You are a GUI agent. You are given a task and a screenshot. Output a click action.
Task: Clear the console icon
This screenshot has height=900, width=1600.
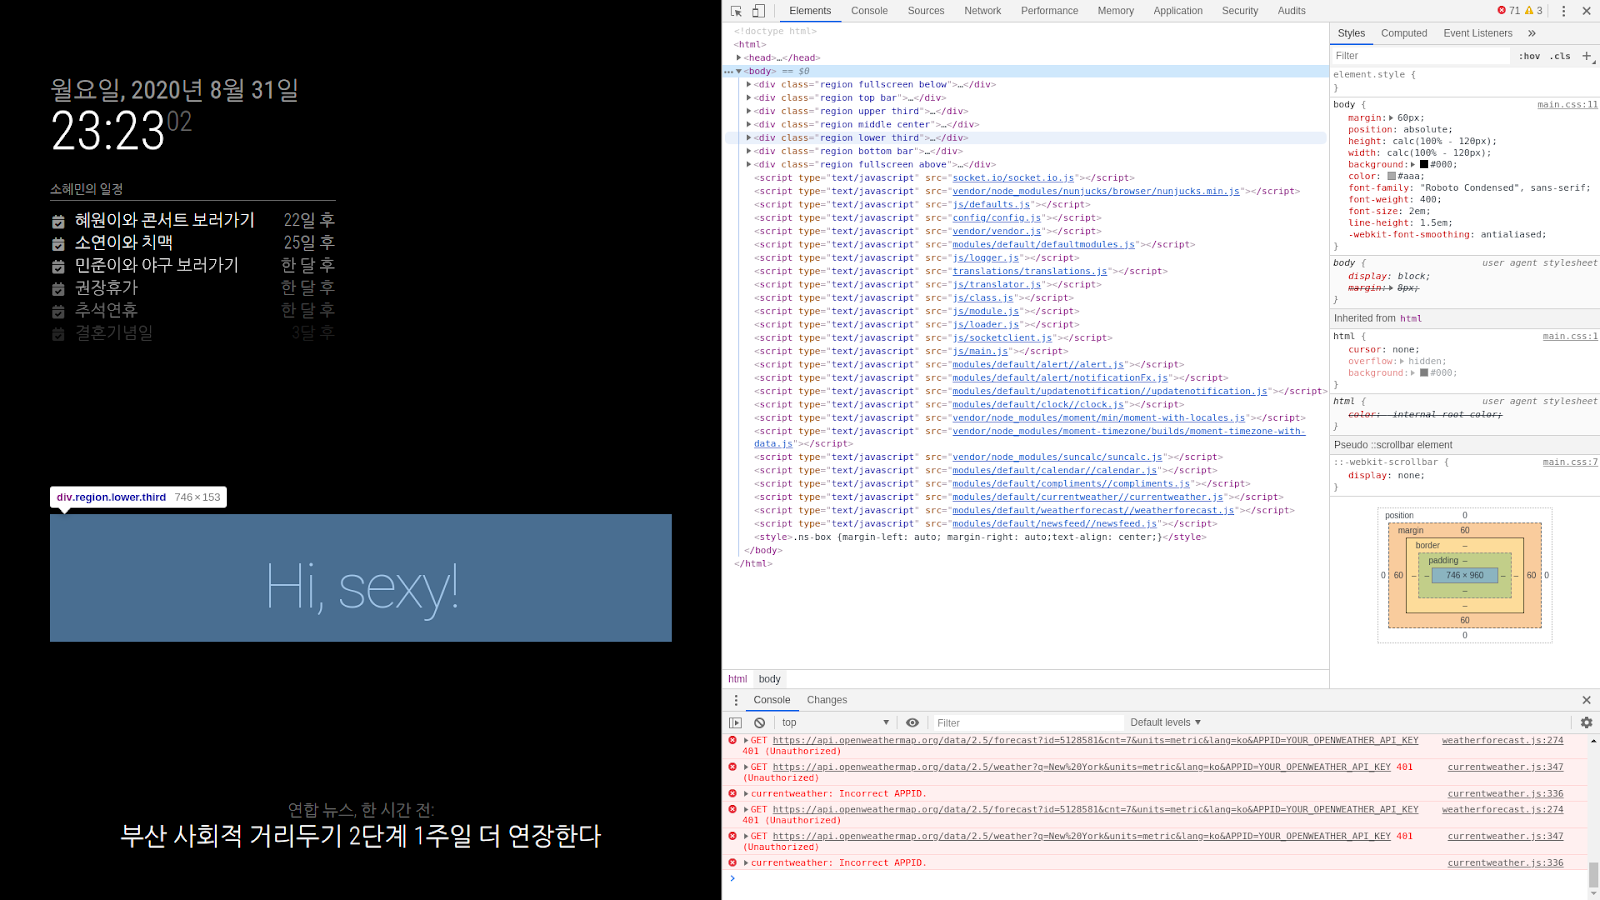coord(759,723)
